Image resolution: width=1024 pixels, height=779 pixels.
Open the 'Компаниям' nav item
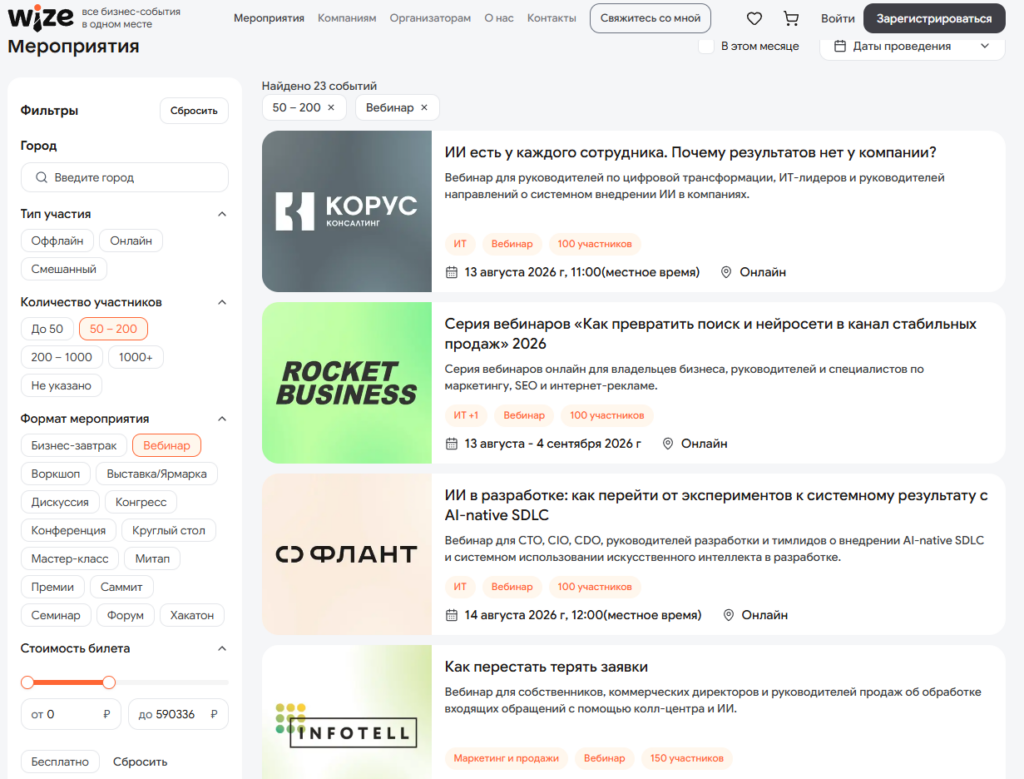(x=347, y=18)
